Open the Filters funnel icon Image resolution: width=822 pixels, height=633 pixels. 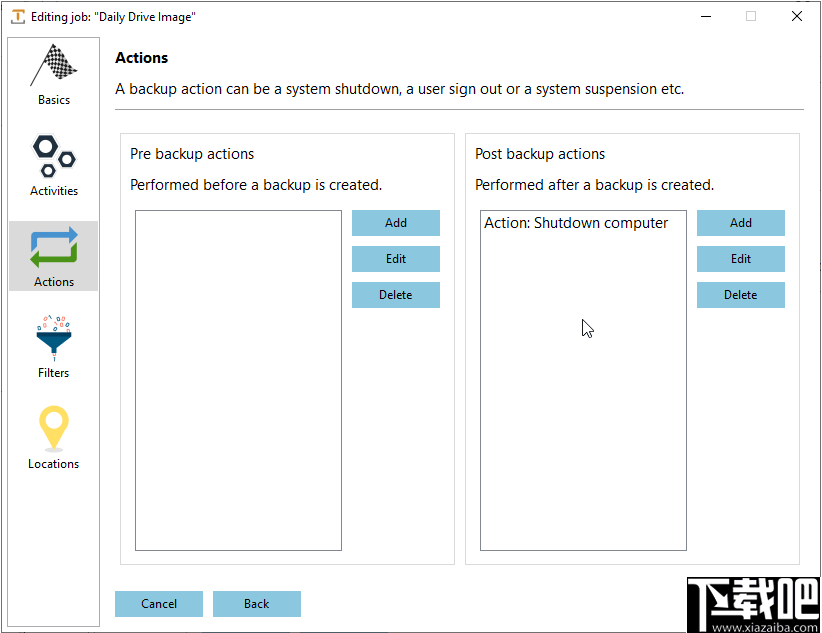click(x=54, y=338)
